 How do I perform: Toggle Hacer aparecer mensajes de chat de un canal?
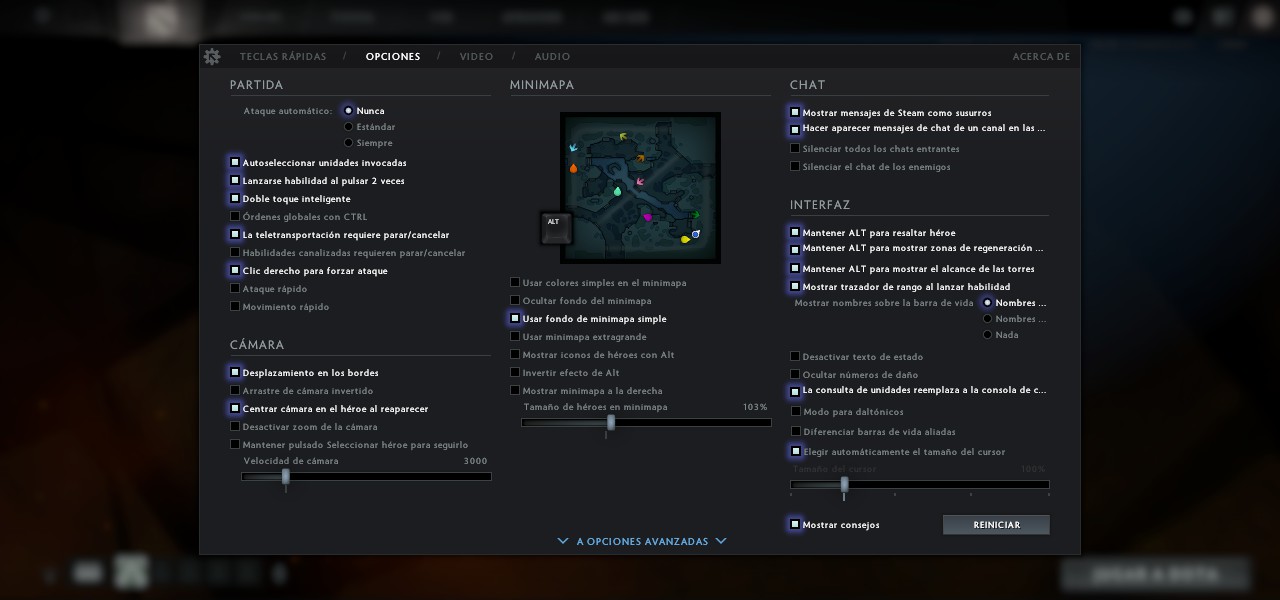795,129
